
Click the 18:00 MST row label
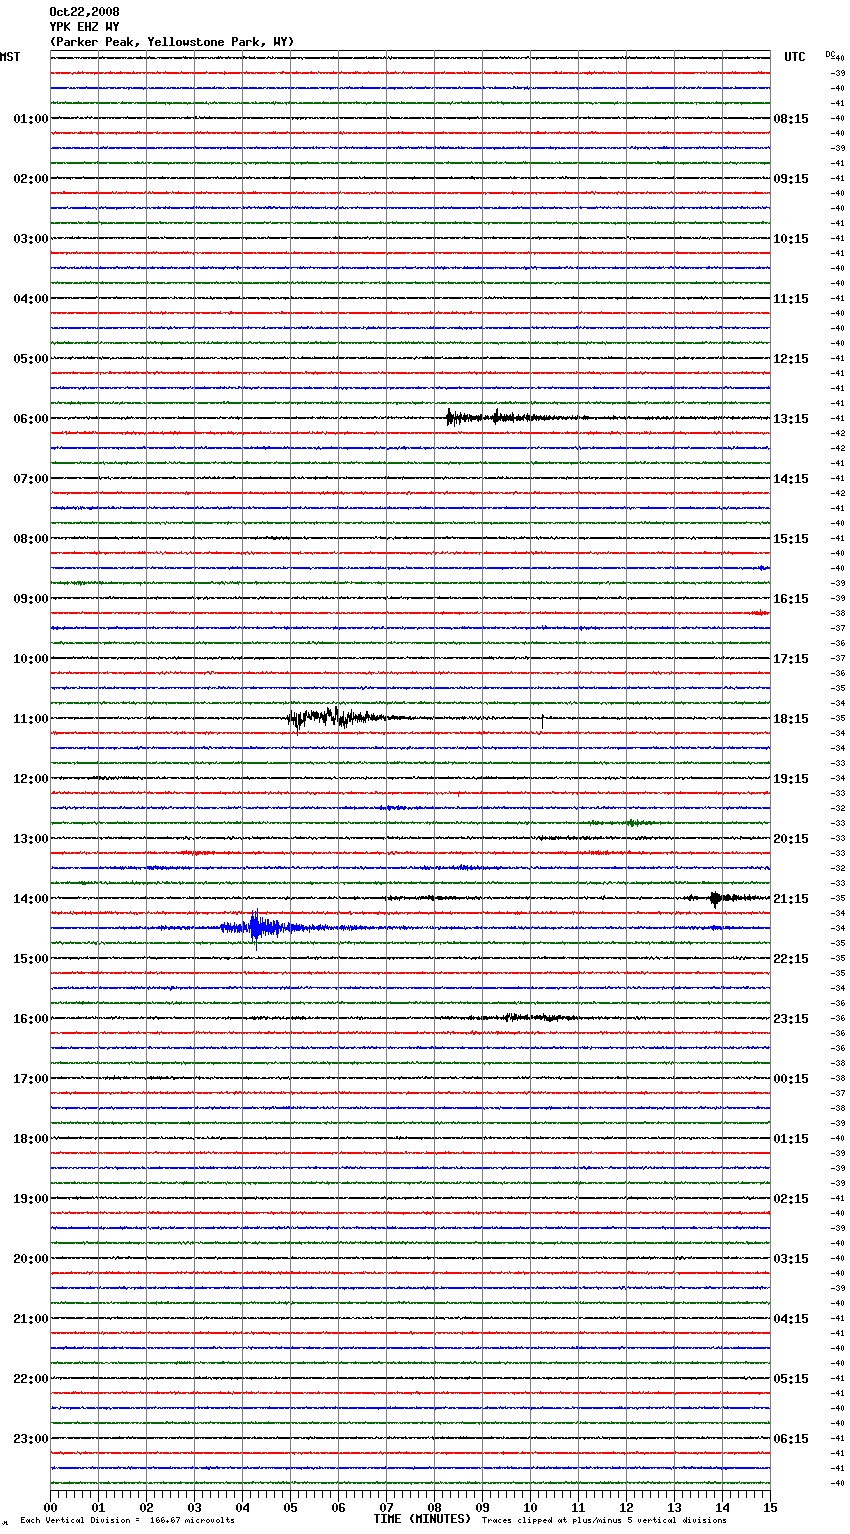tap(31, 1139)
